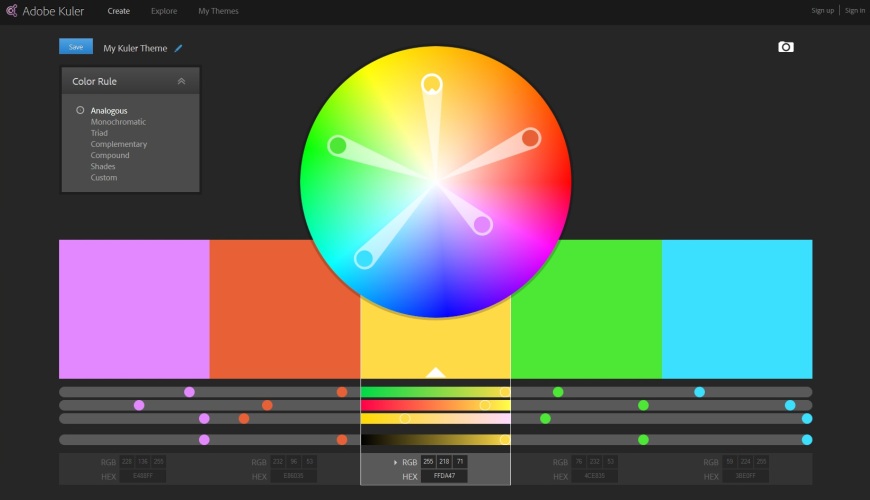Screen dimensions: 870x500
Task: Select the orange-red handle on color wheel
Action: 530,138
